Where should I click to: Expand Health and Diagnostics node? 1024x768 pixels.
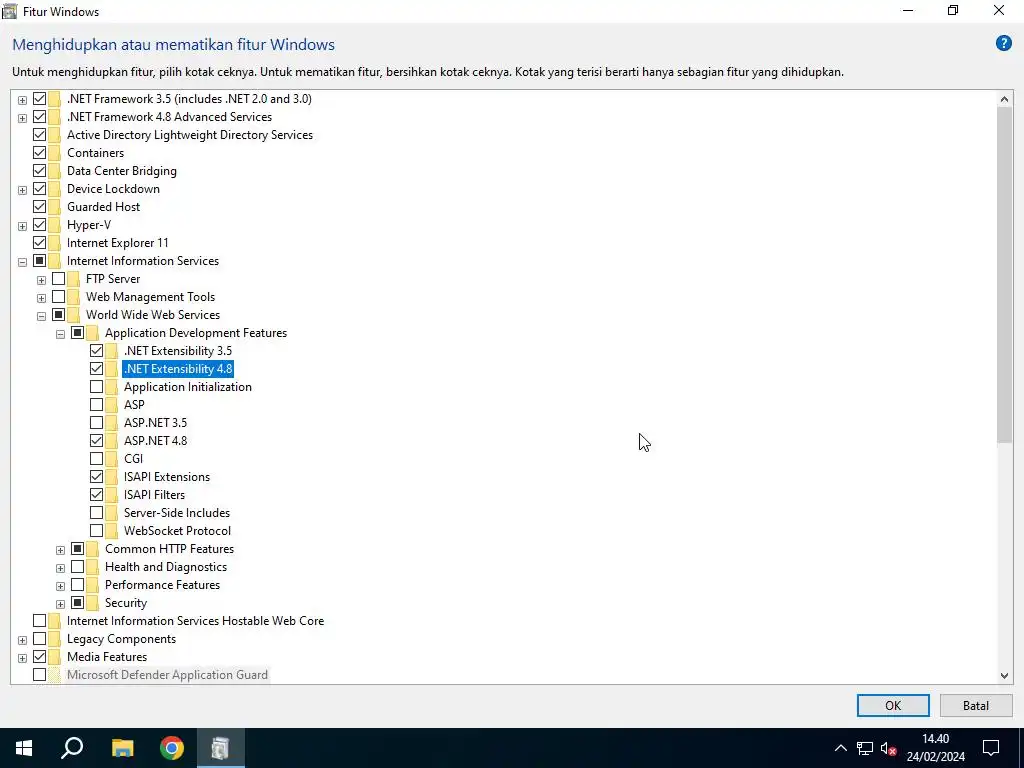point(60,568)
